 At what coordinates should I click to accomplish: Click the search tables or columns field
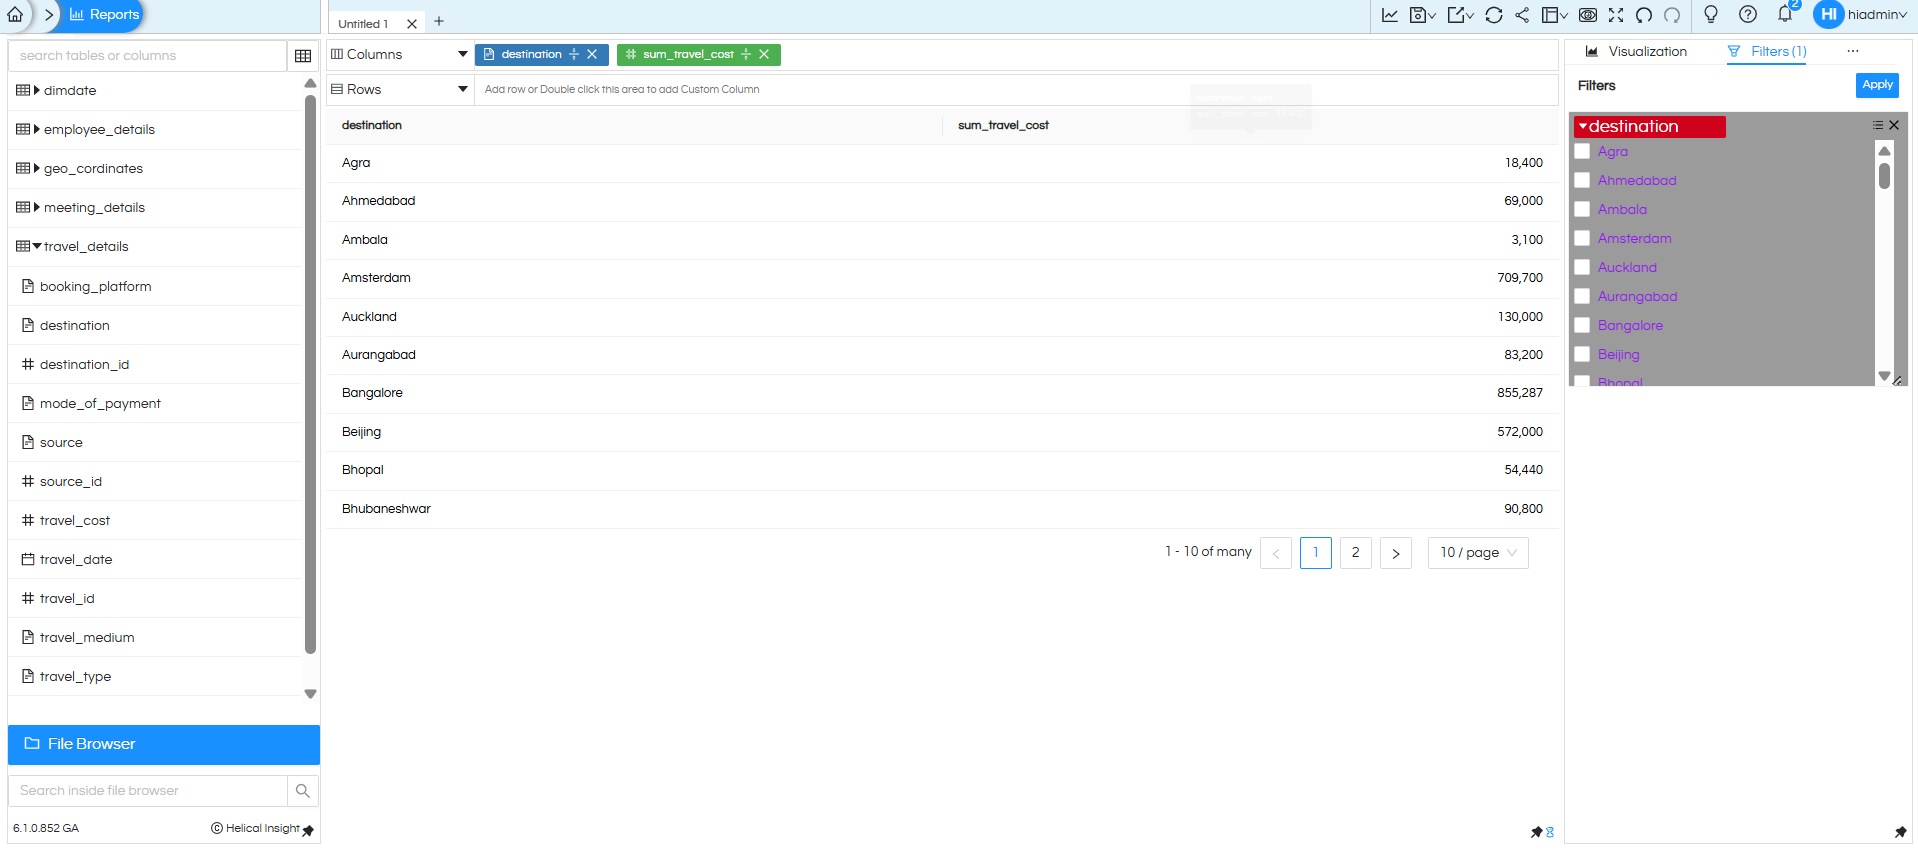147,56
